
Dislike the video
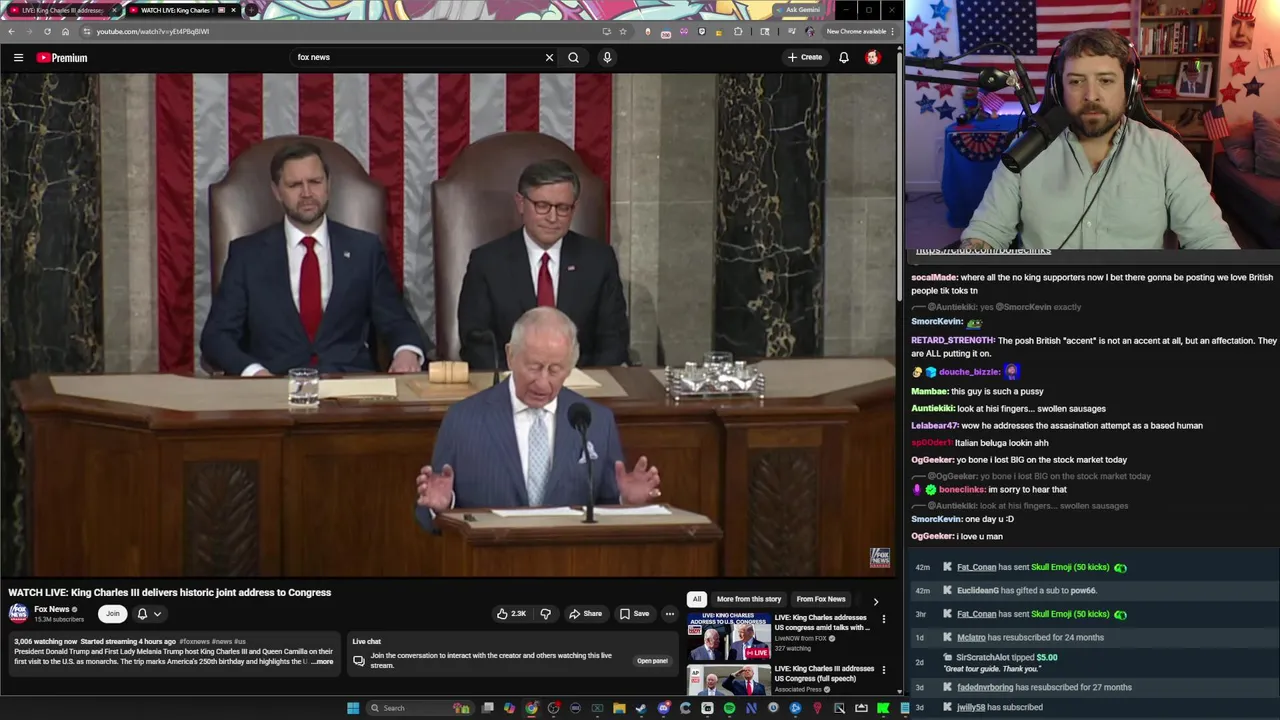point(545,614)
